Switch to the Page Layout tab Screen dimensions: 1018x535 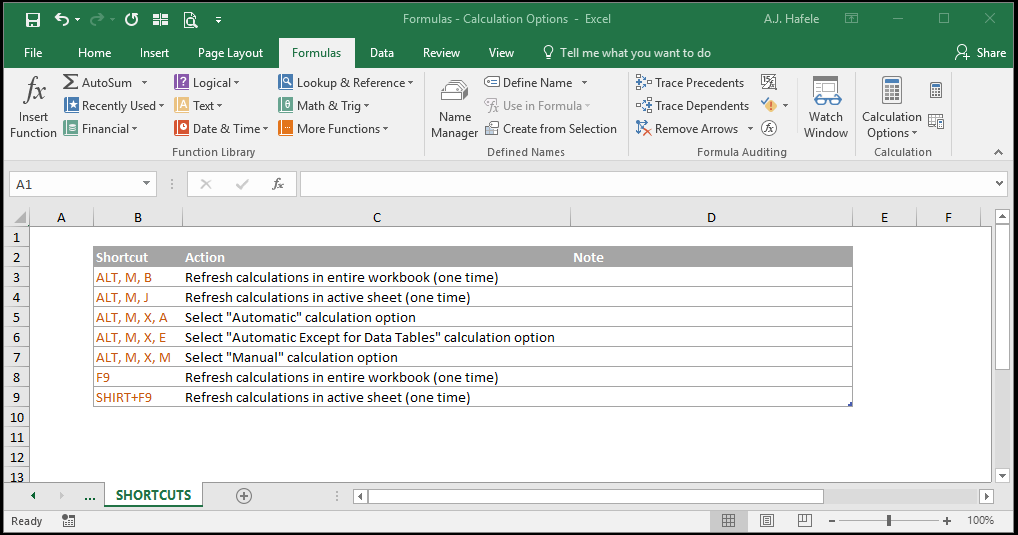click(230, 53)
